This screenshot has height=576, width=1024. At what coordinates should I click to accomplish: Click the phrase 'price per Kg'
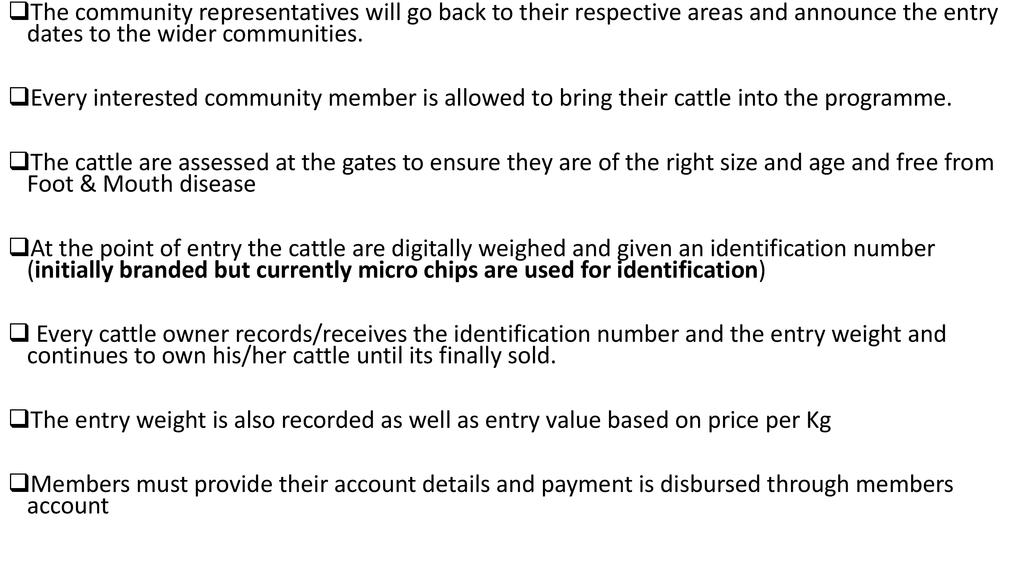click(x=769, y=420)
